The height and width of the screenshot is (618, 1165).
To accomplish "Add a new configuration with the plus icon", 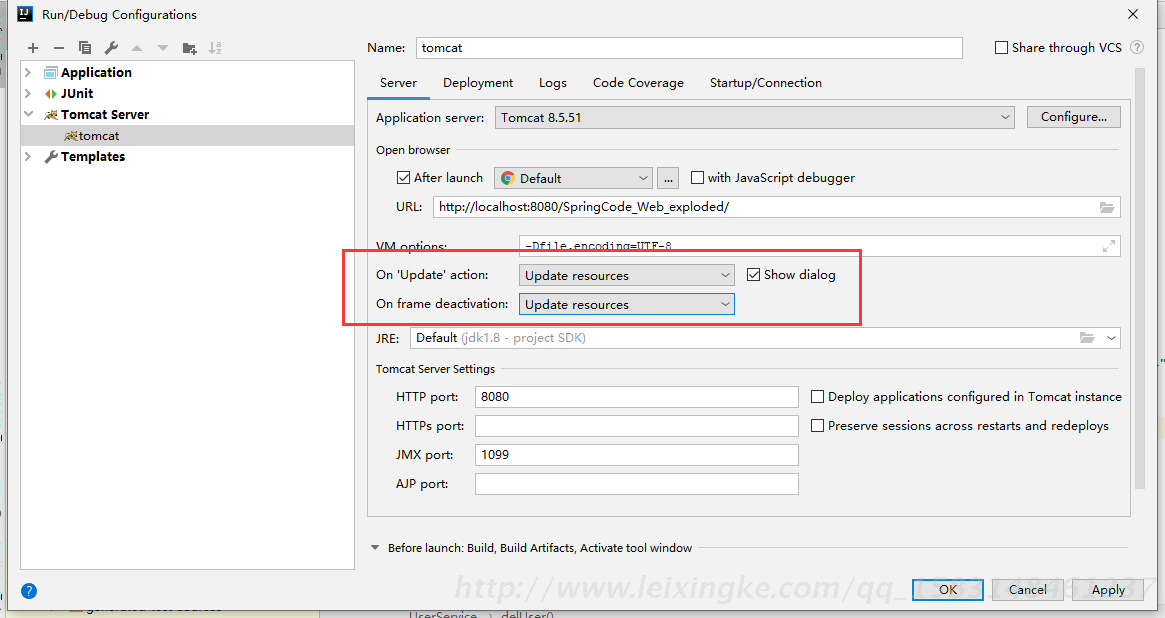I will click(33, 48).
